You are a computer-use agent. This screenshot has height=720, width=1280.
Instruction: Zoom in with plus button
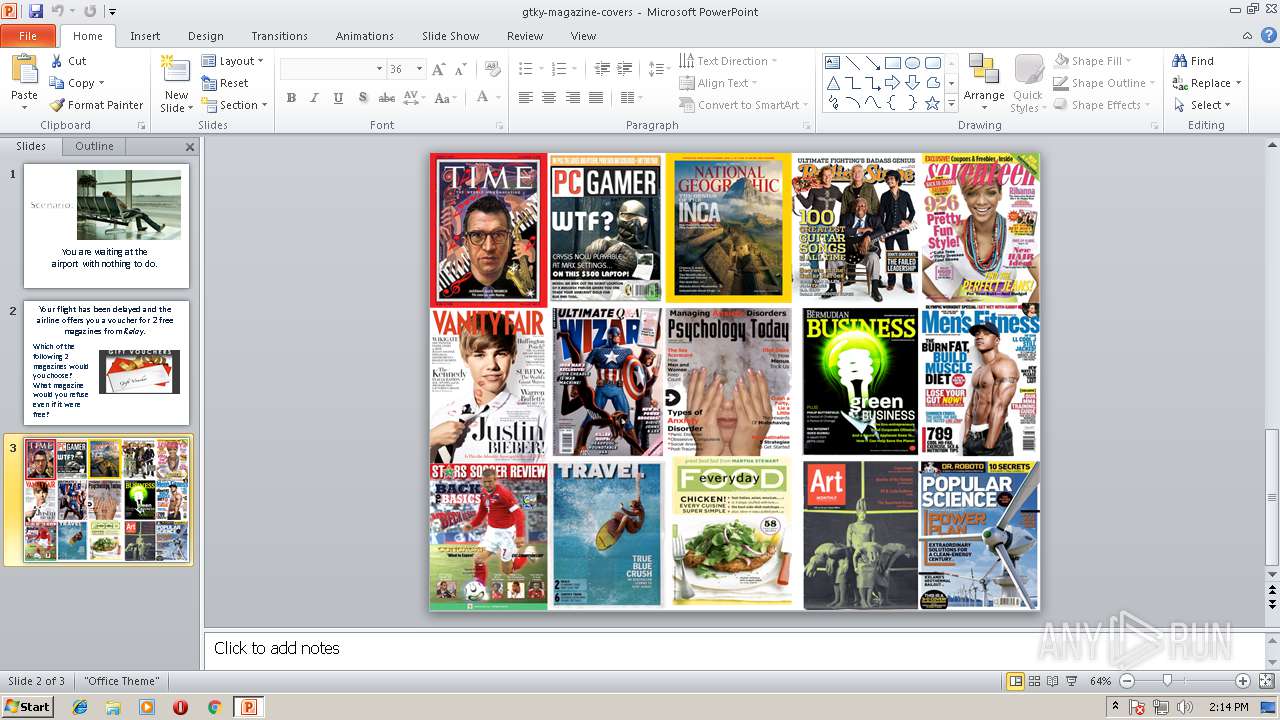pos(1243,681)
